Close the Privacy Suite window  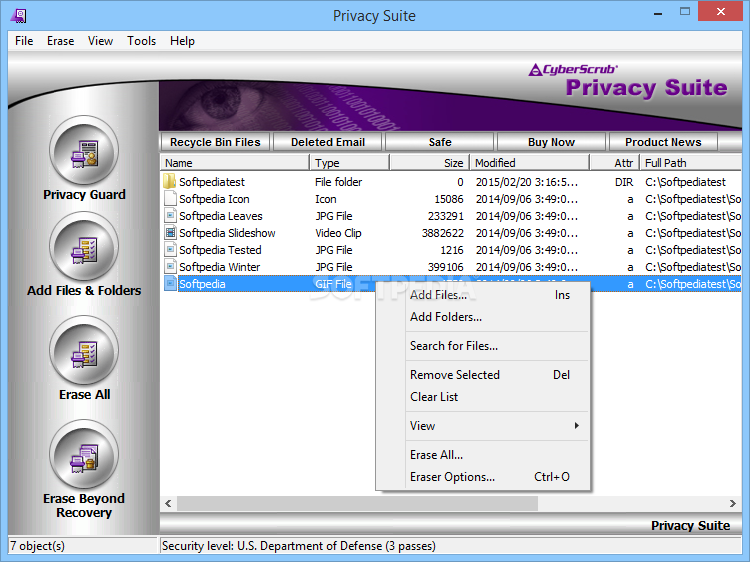tap(720, 11)
